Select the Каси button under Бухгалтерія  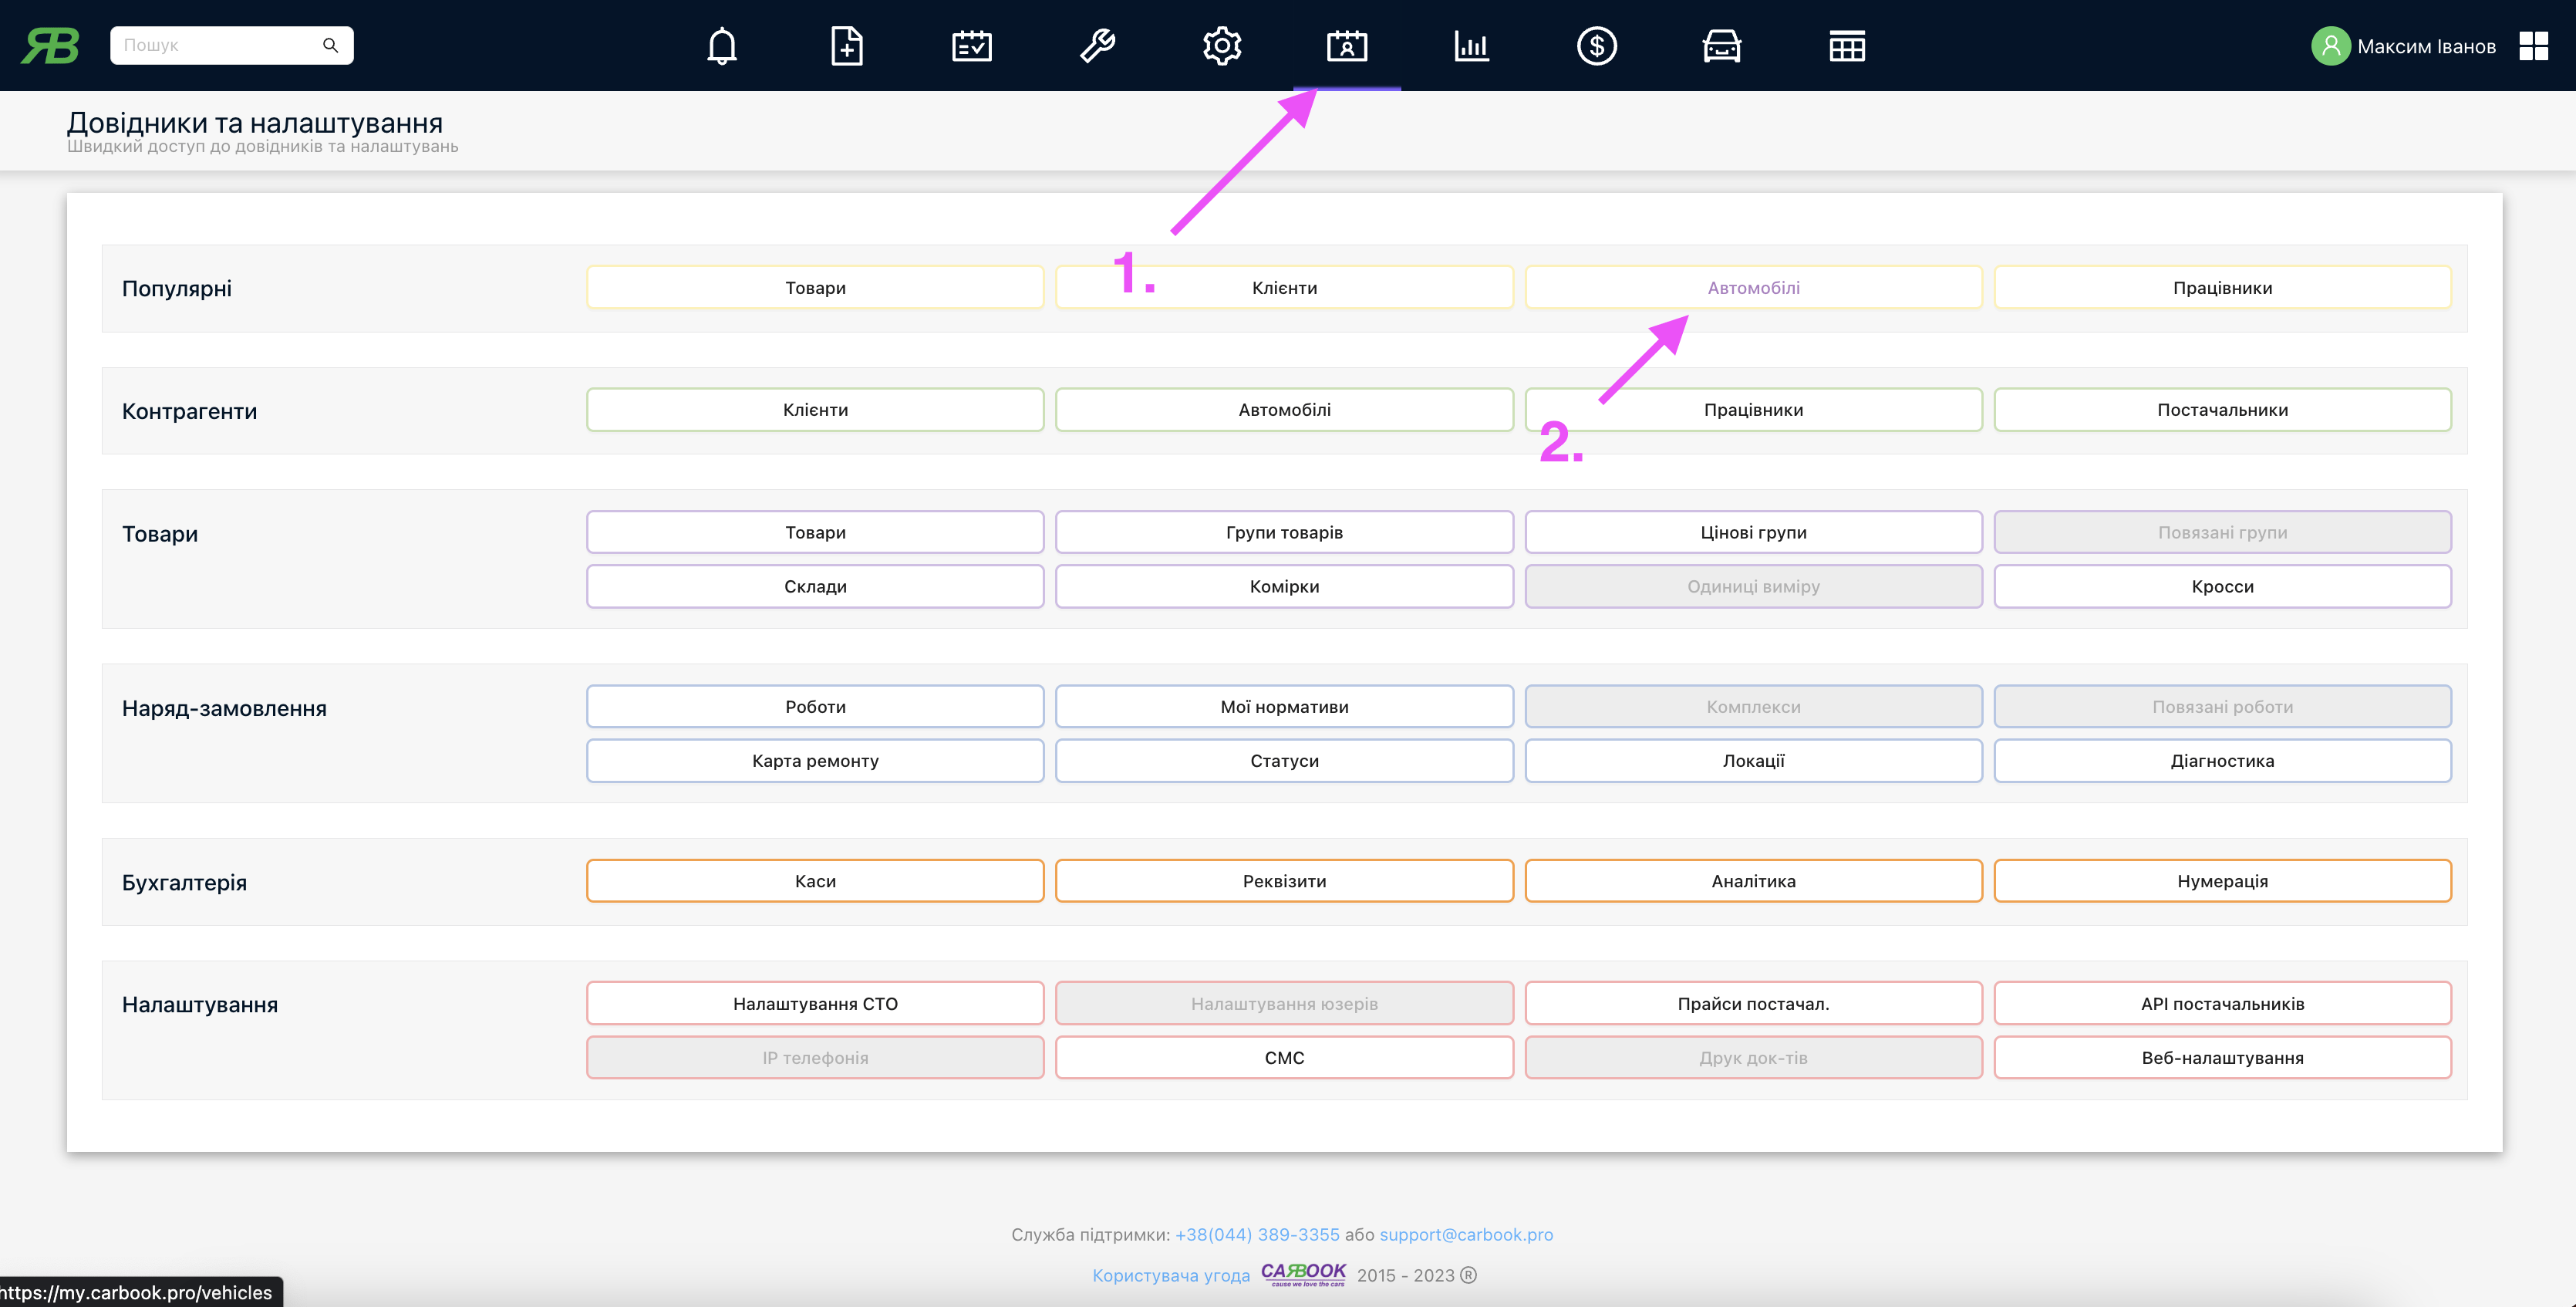click(814, 881)
